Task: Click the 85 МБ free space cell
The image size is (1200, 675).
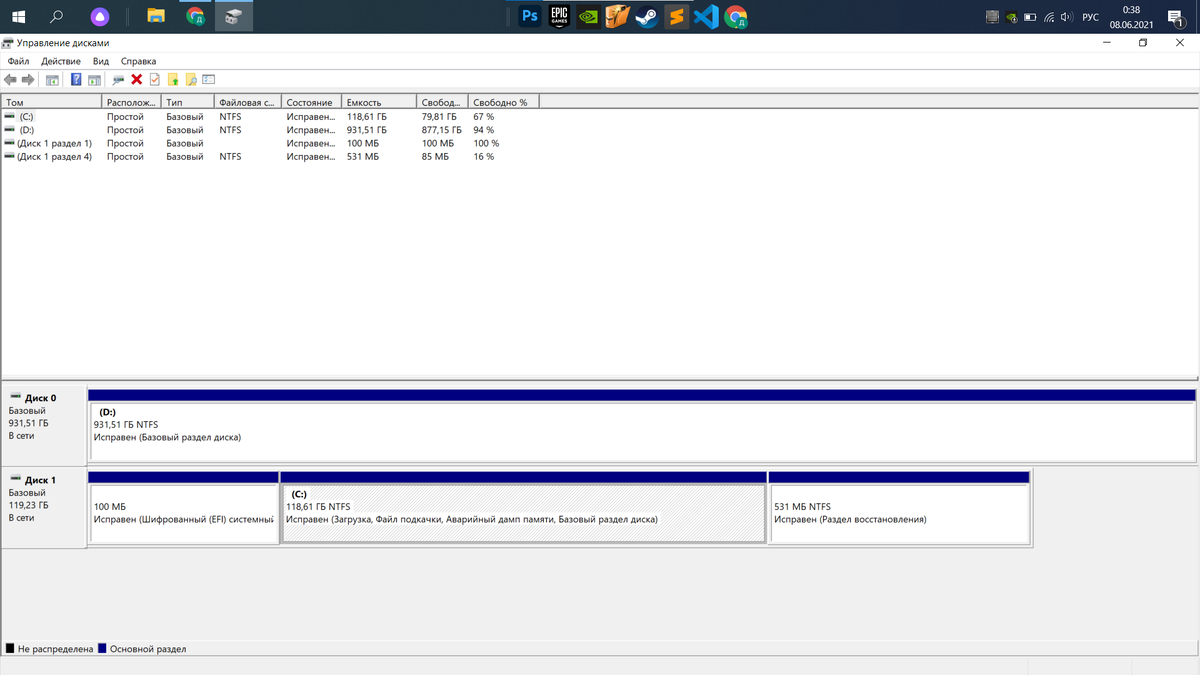Action: click(x=435, y=156)
